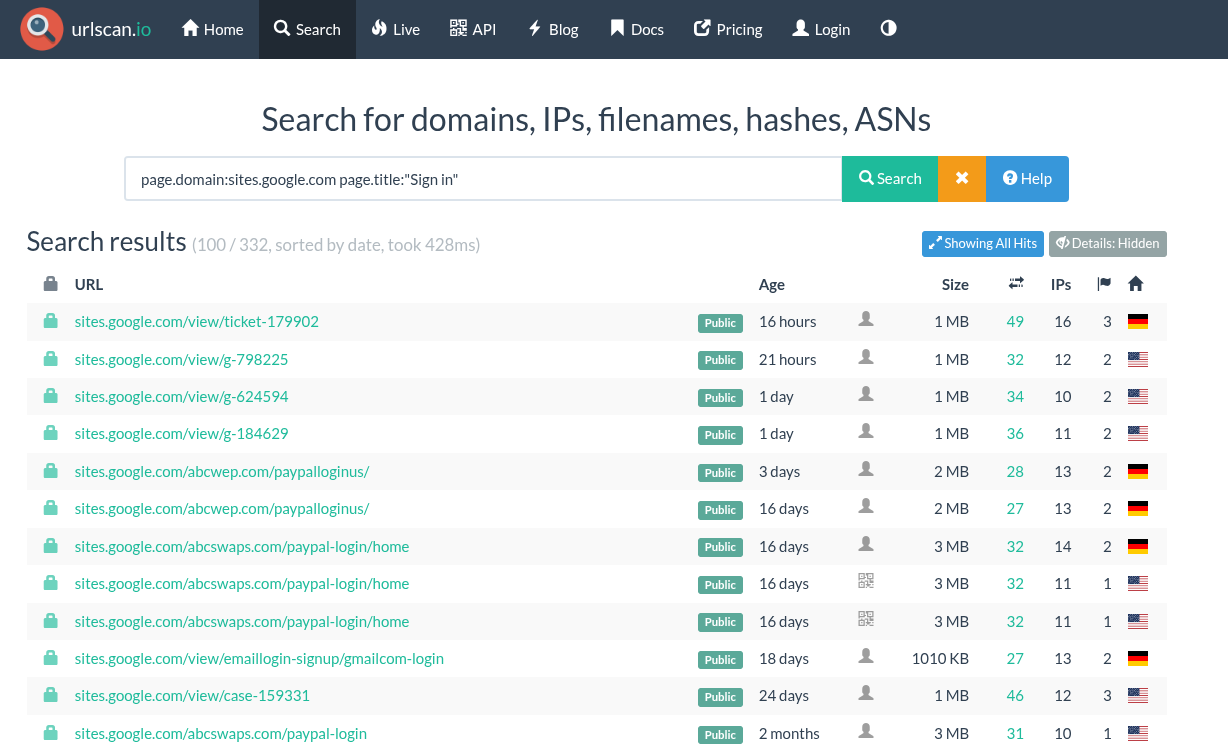This screenshot has height=748, width=1228.
Task: Open the Docs page
Action: click(x=636, y=29)
